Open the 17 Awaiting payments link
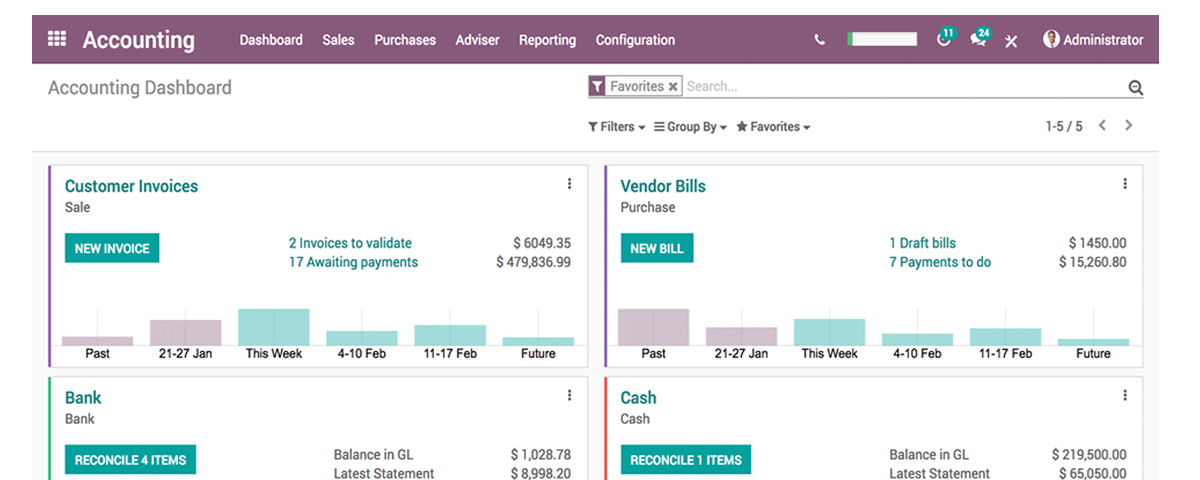 coord(353,262)
